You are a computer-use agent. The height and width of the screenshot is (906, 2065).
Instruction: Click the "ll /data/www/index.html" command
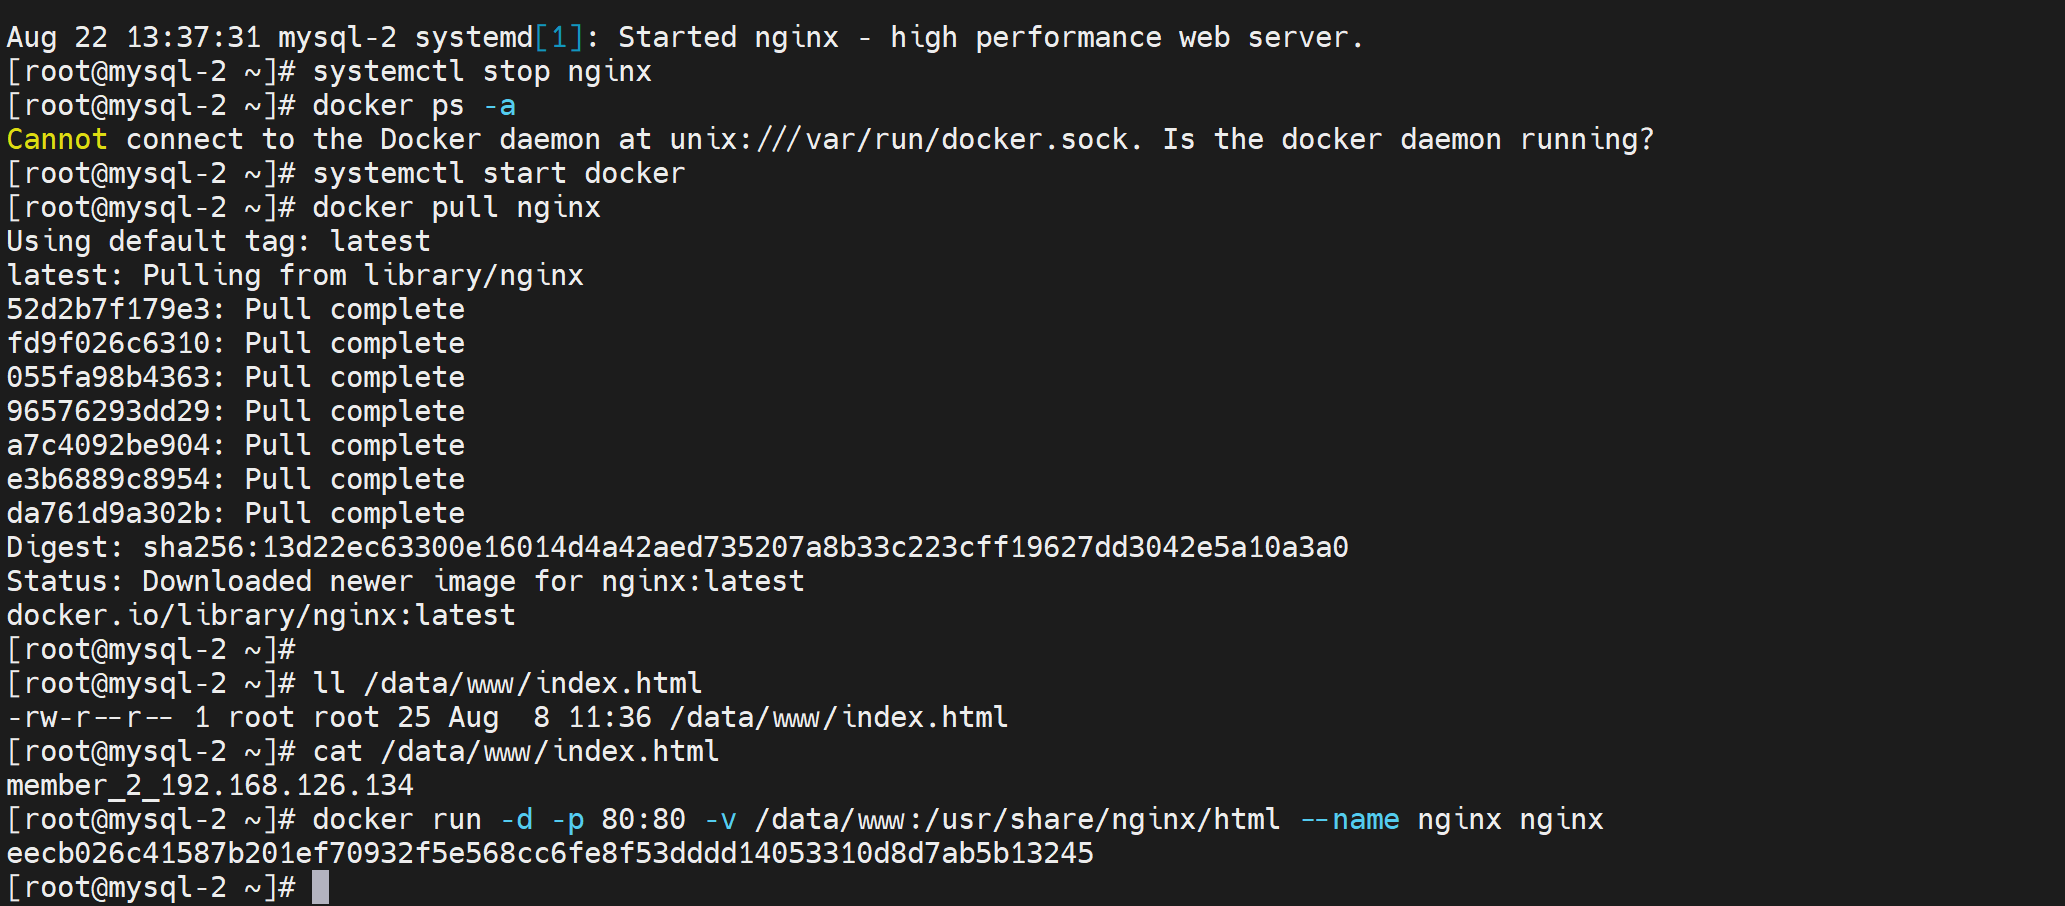click(507, 683)
